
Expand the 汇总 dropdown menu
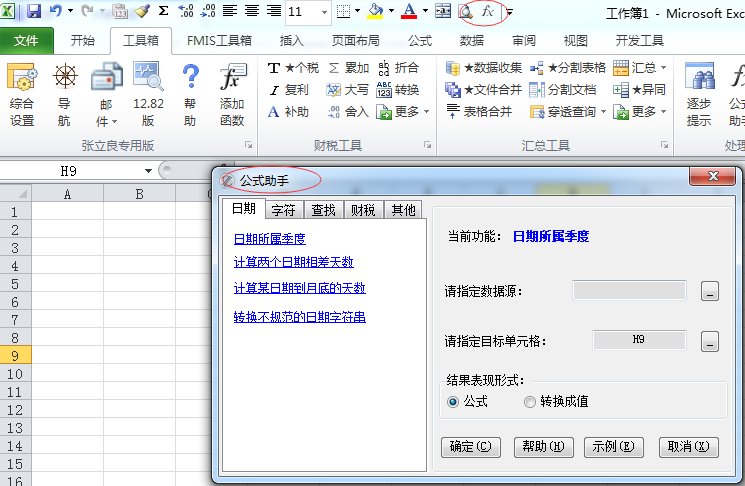663,68
